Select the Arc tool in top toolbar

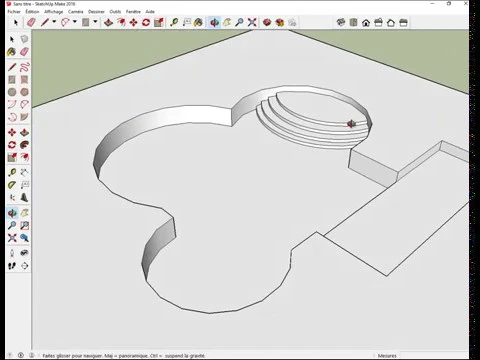click(65, 23)
